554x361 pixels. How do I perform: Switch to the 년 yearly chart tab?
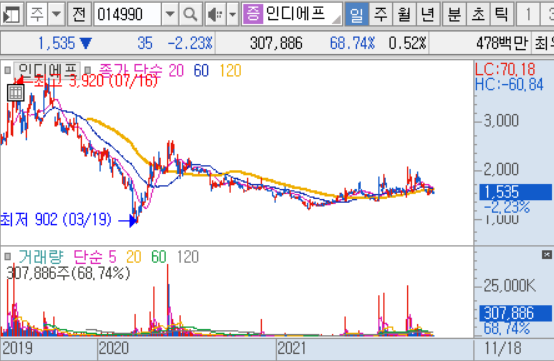[428, 14]
